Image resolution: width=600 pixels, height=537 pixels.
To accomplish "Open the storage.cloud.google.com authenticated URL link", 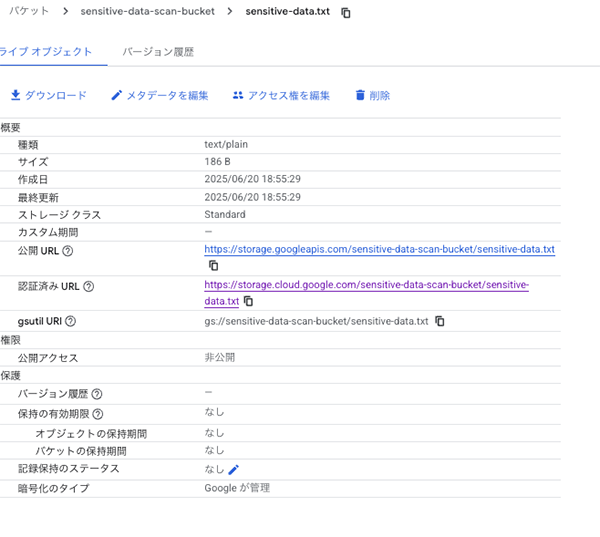I will tap(366, 286).
